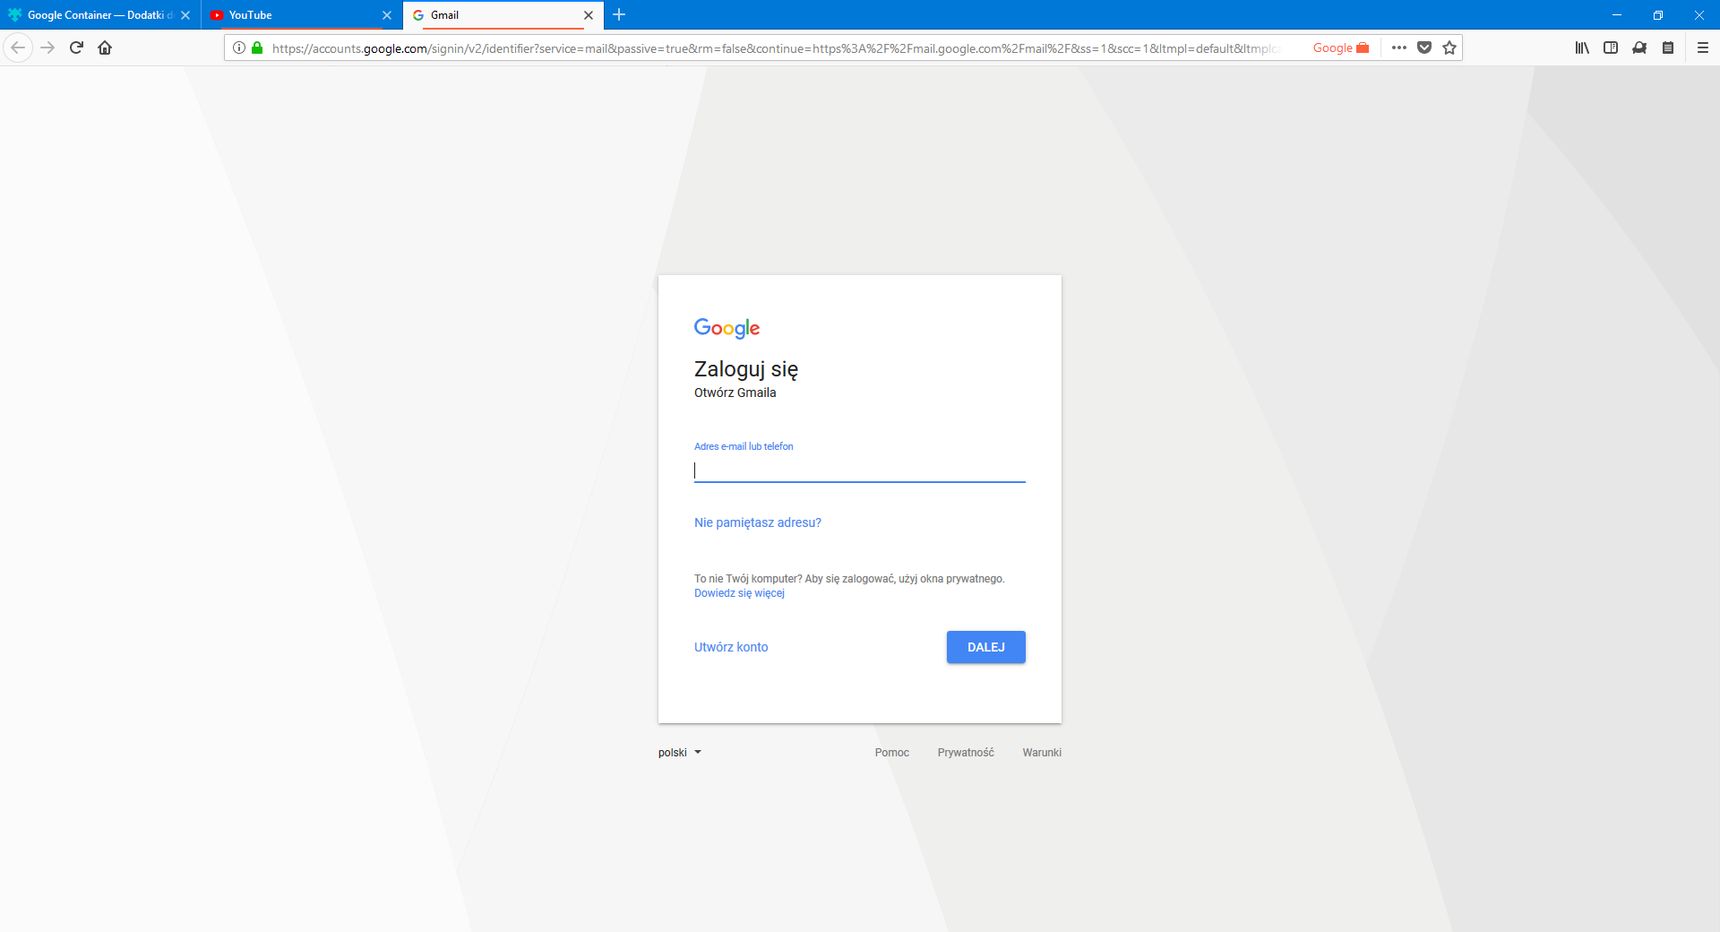Minimize the Firefox window
Viewport: 1720px width, 932px height.
tap(1616, 15)
